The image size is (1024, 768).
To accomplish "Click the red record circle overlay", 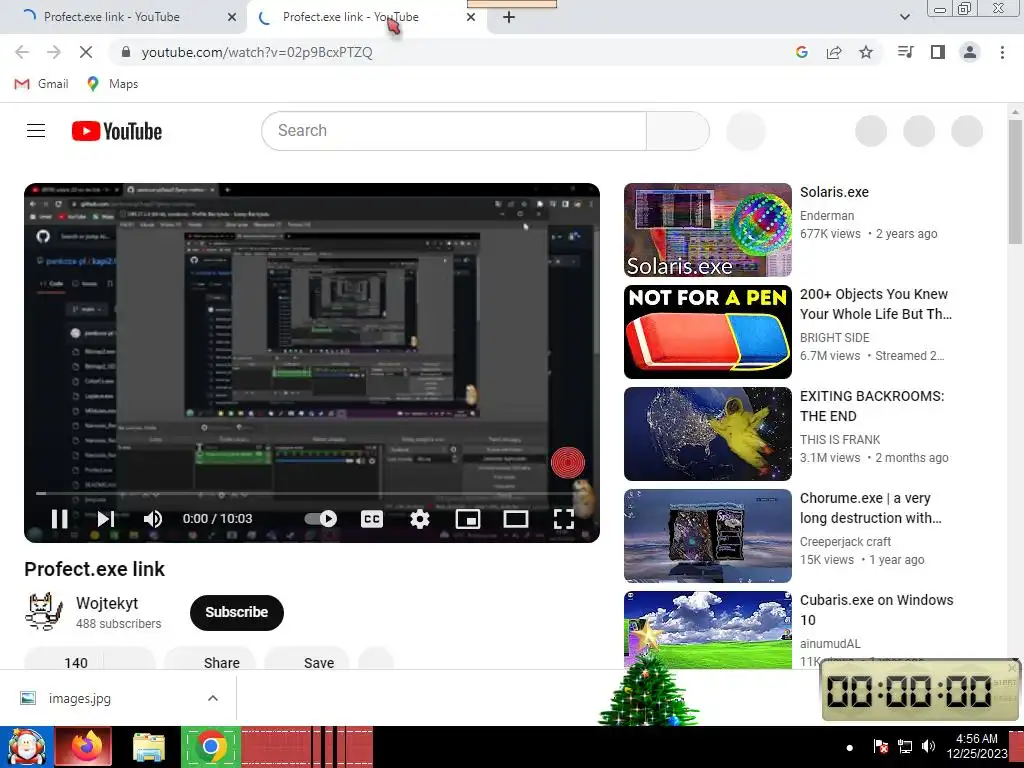I will coord(568,463).
